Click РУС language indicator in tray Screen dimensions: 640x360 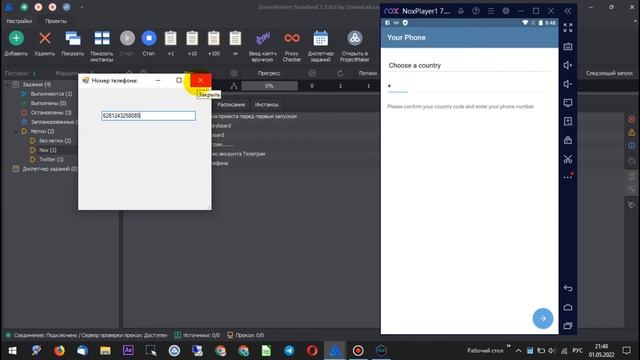pos(578,351)
